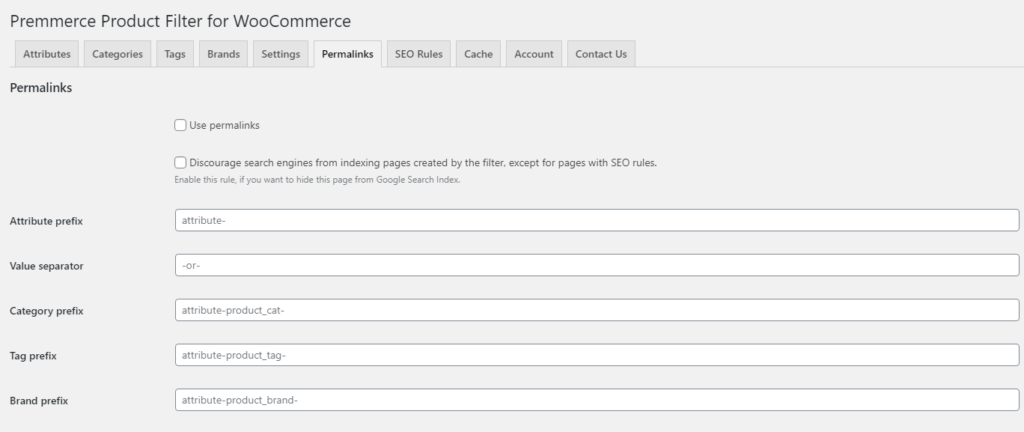Enable the Use permalinks checkbox
Screen dimensions: 1024x432
[x=181, y=125]
